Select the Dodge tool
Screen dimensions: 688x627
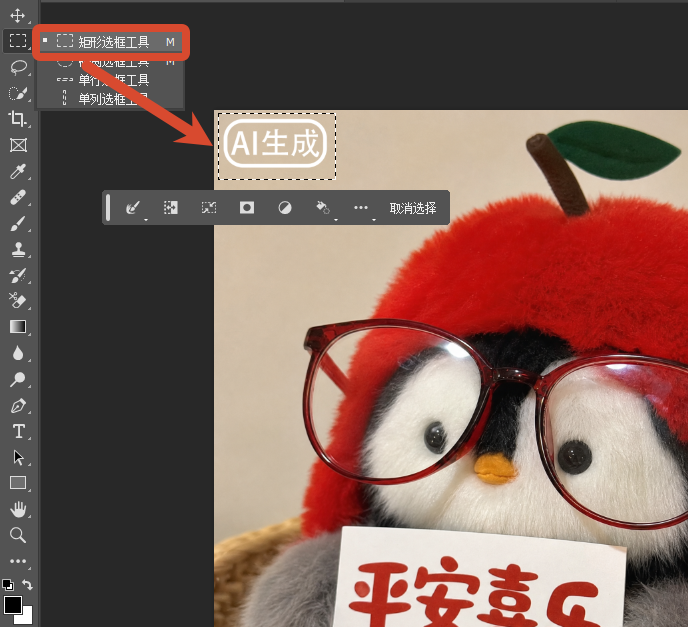tap(18, 379)
